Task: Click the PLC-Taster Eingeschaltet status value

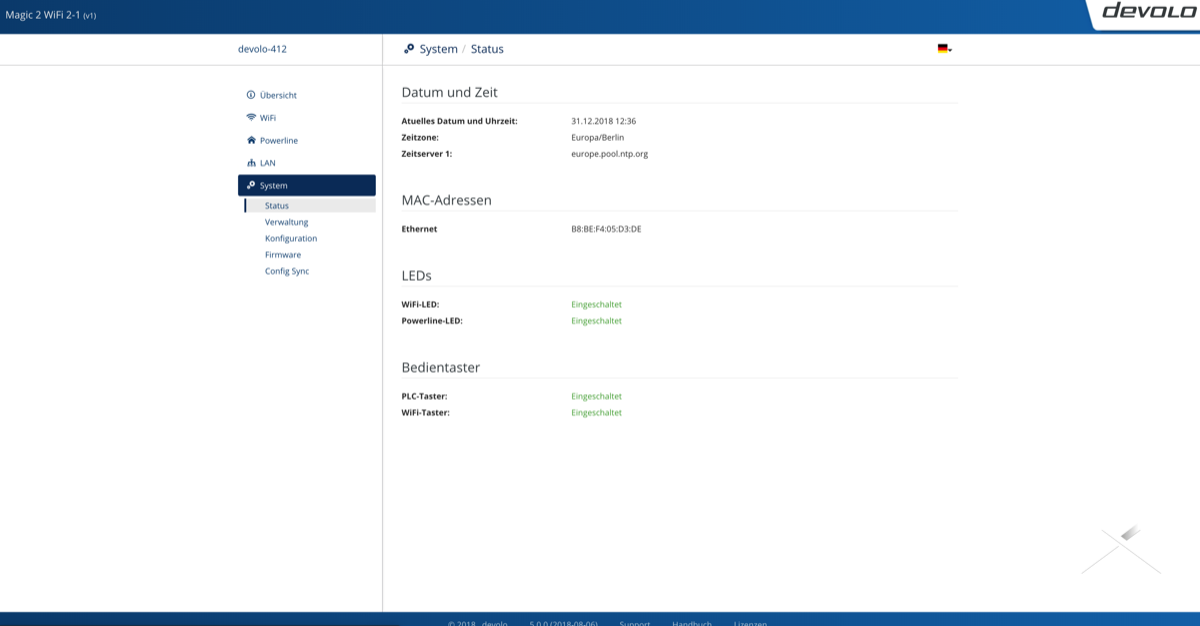Action: [x=596, y=396]
